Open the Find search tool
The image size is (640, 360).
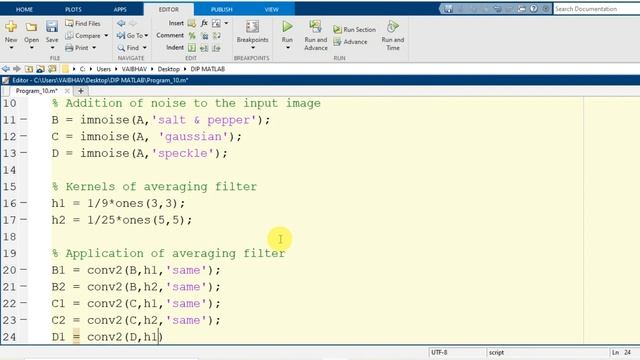coord(129,48)
